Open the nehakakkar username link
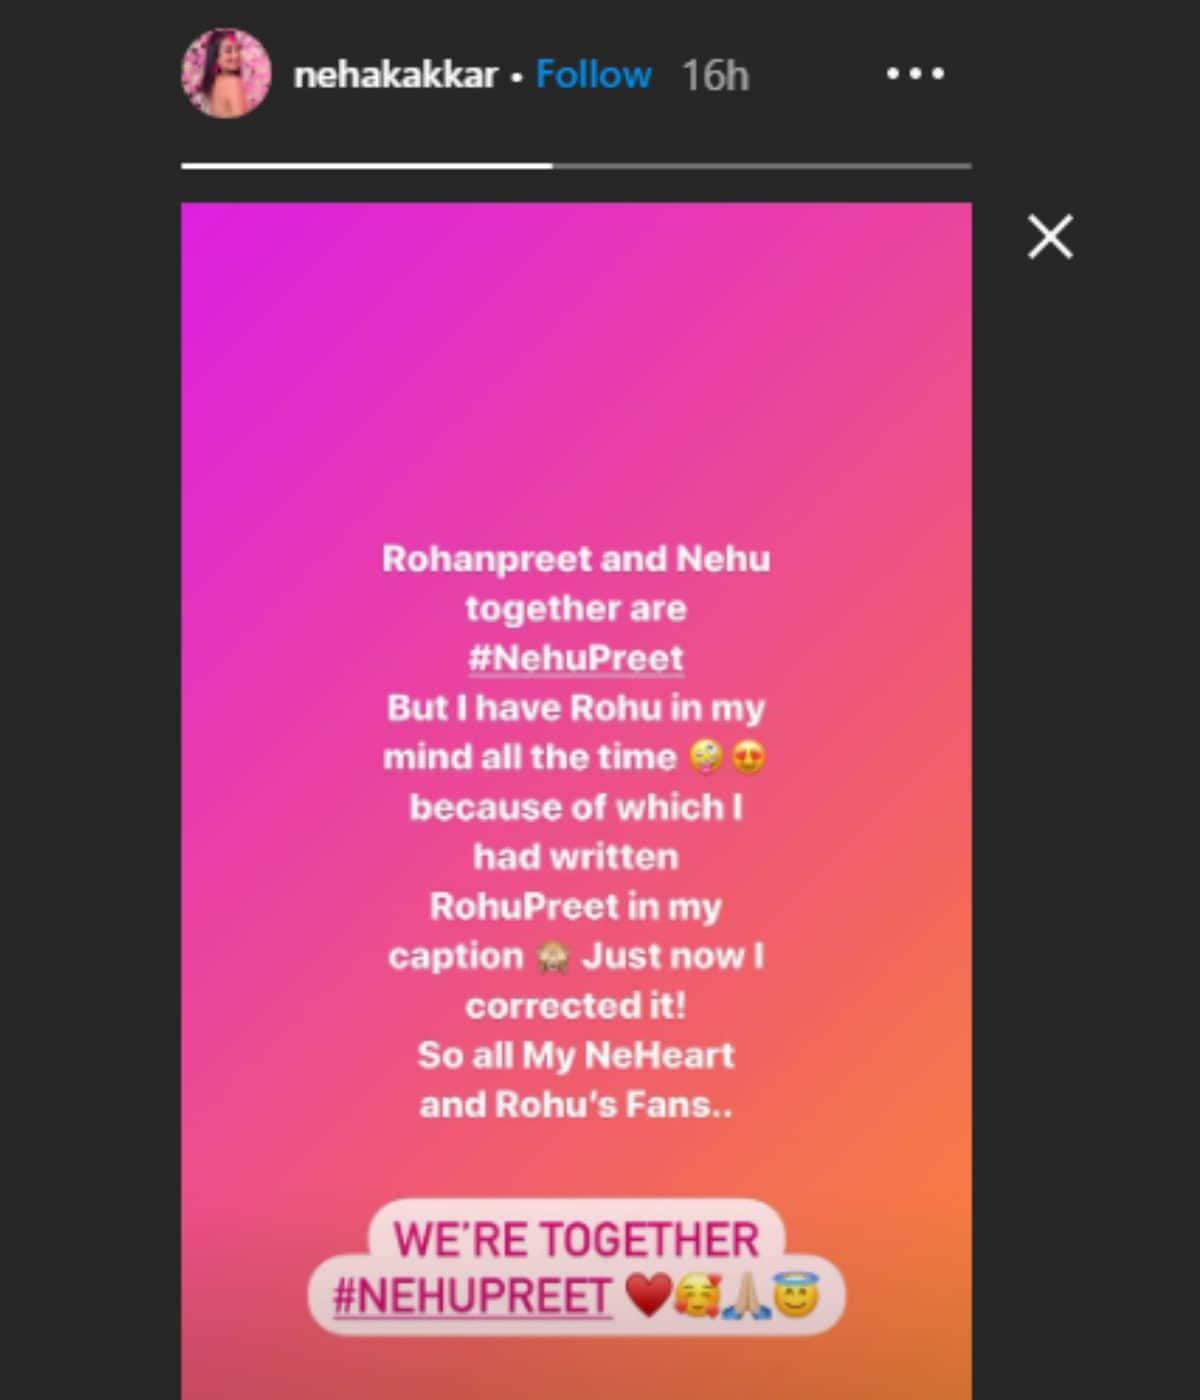This screenshot has width=1200, height=1400. (396, 75)
